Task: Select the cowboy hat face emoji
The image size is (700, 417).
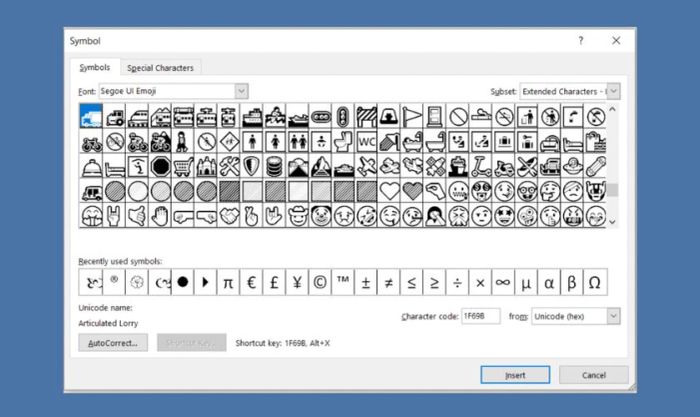Action: point(297,216)
